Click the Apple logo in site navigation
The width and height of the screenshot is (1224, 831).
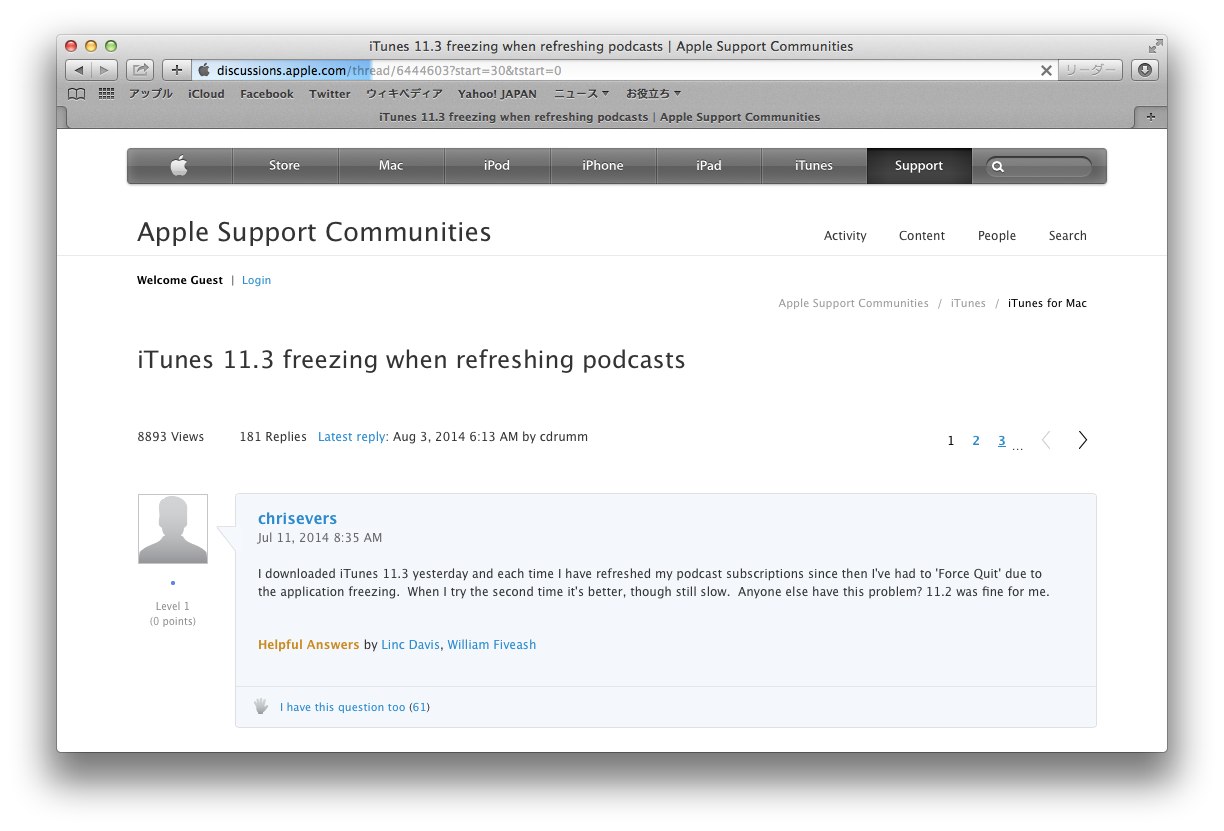point(179,166)
